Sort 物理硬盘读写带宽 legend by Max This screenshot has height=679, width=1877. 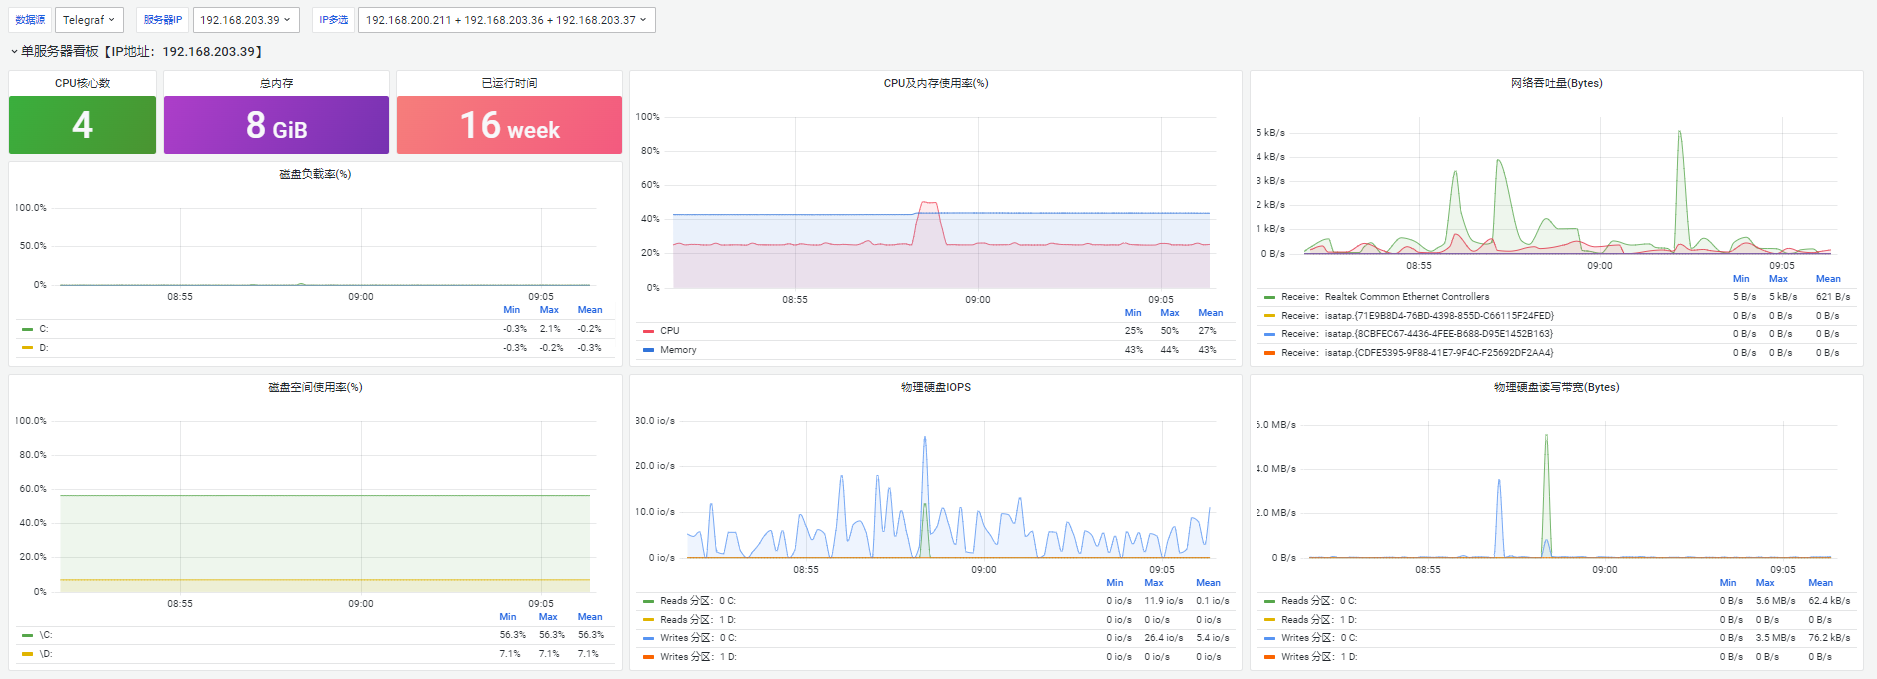tap(1765, 583)
